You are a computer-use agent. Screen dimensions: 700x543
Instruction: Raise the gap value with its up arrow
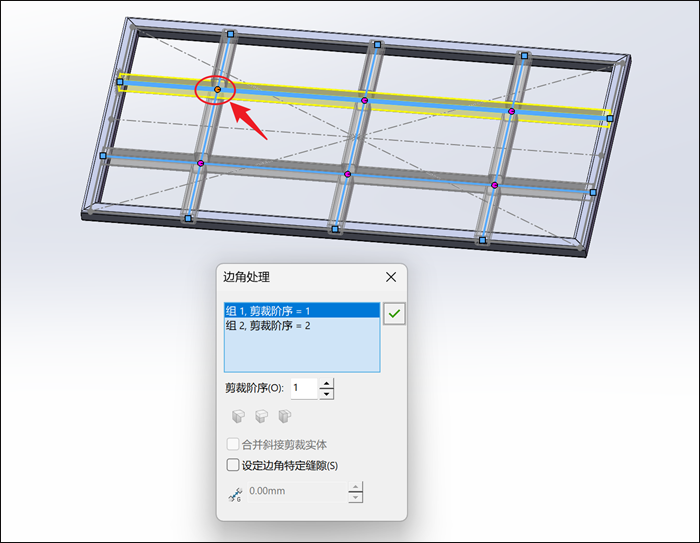click(355, 487)
